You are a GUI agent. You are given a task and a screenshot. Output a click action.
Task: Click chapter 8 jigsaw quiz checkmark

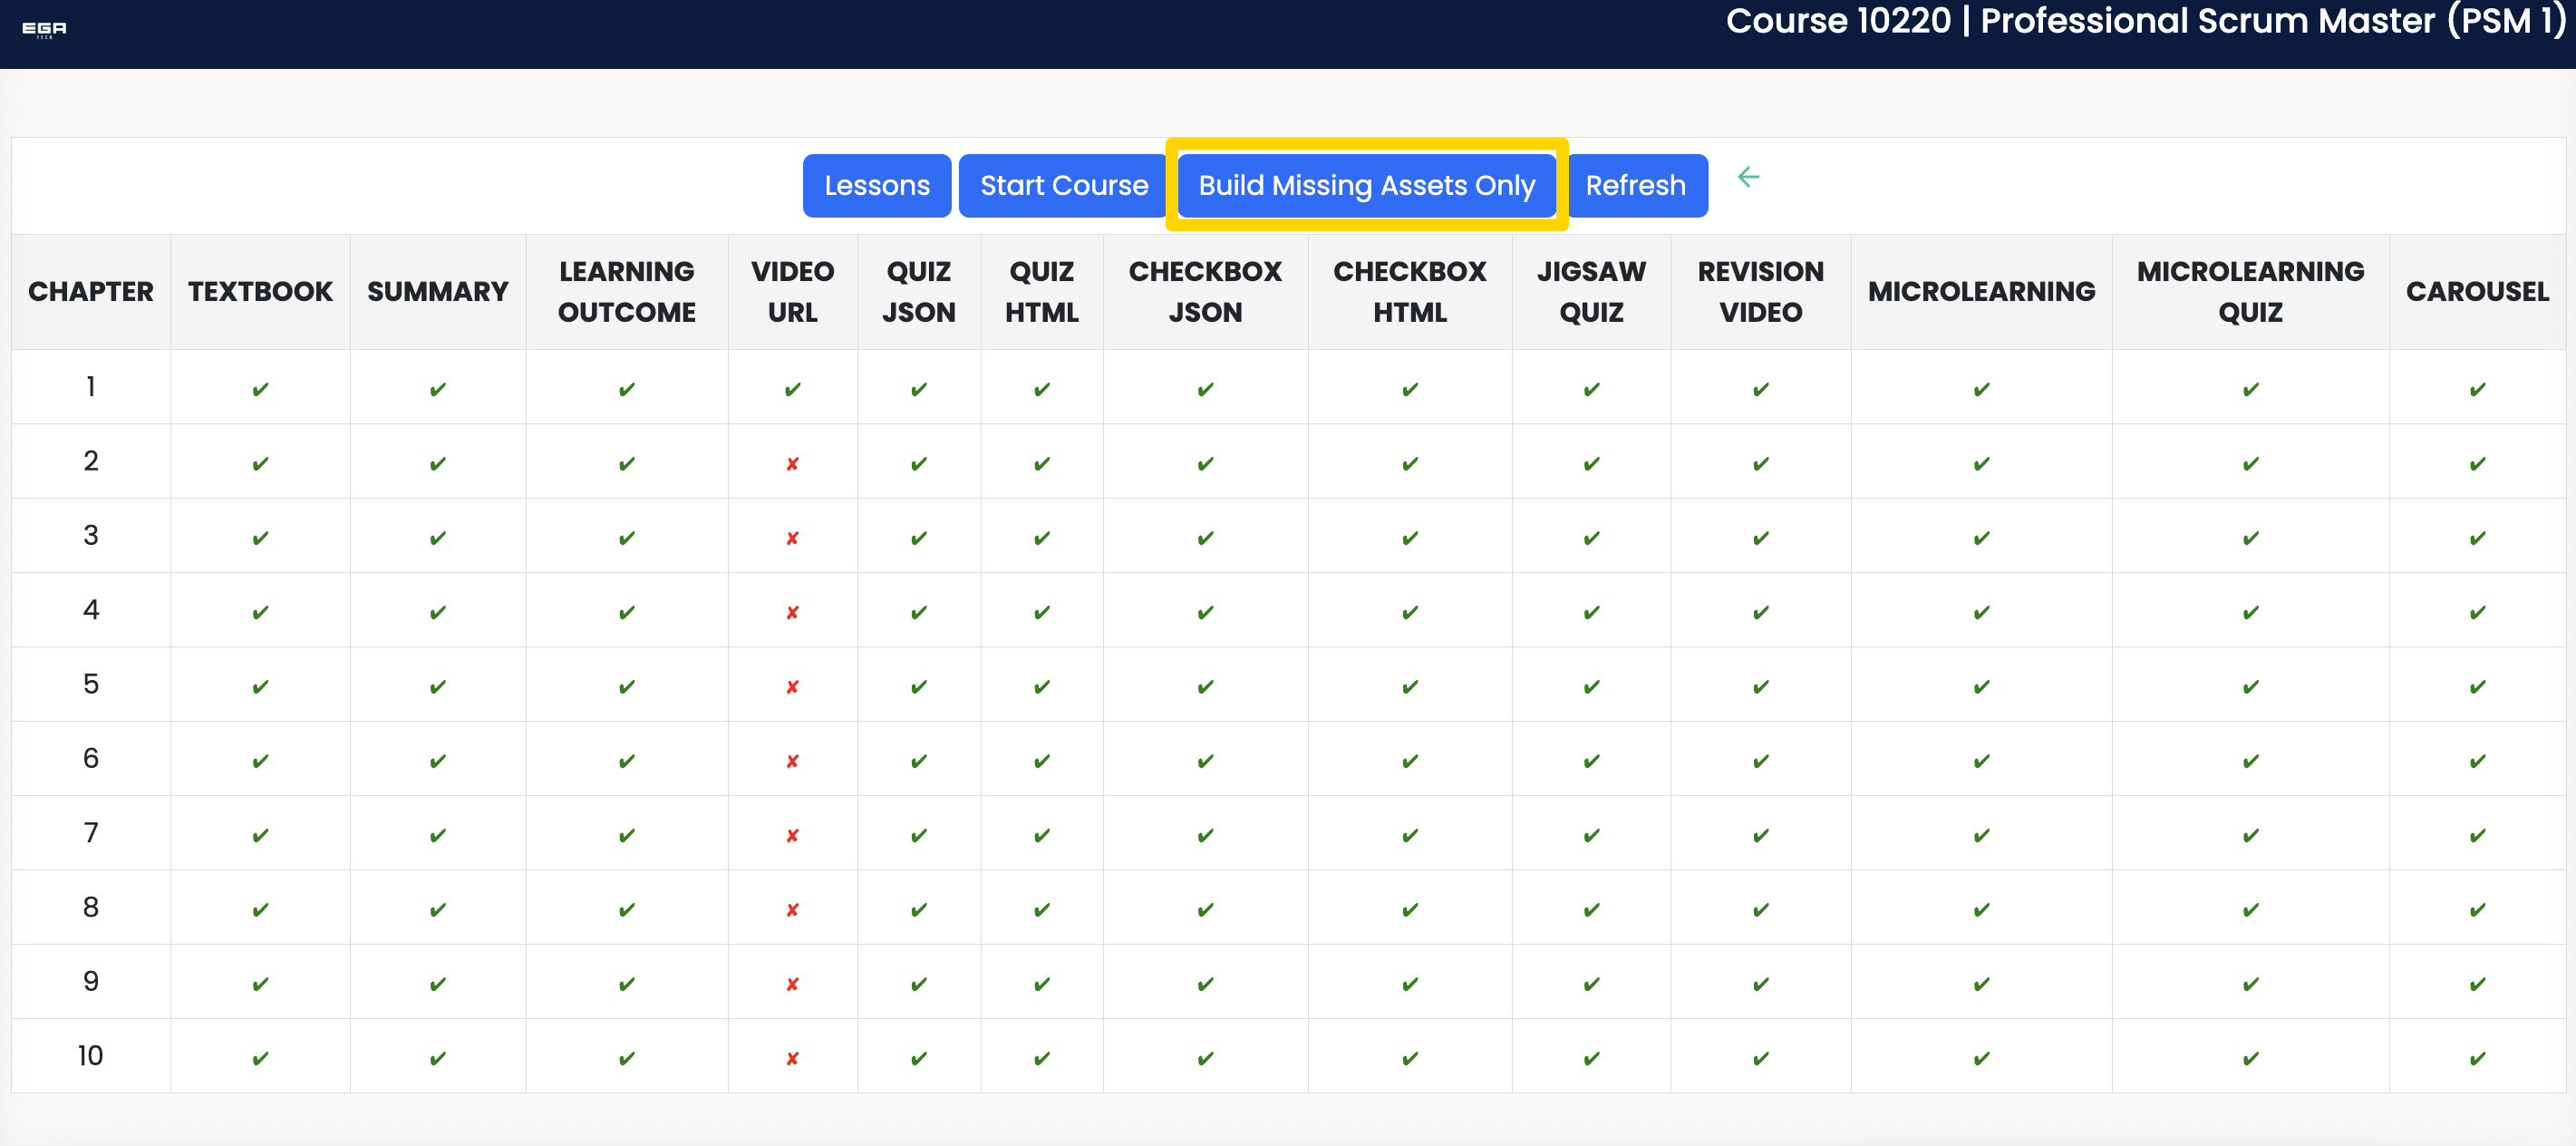tap(1591, 910)
